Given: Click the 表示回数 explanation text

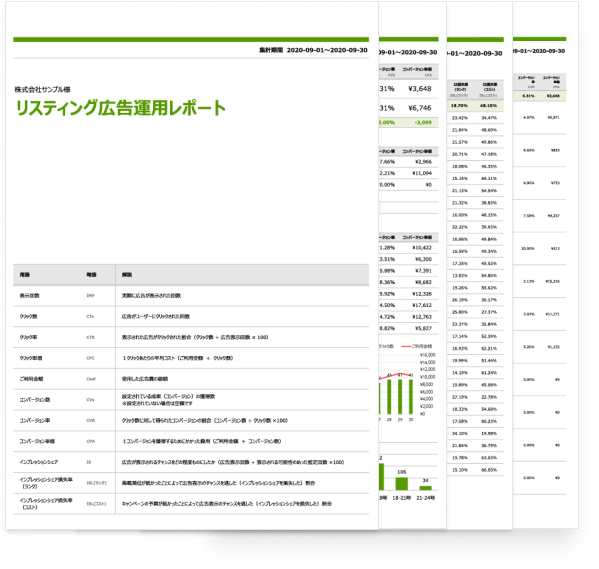Looking at the screenshot, I should [x=151, y=295].
